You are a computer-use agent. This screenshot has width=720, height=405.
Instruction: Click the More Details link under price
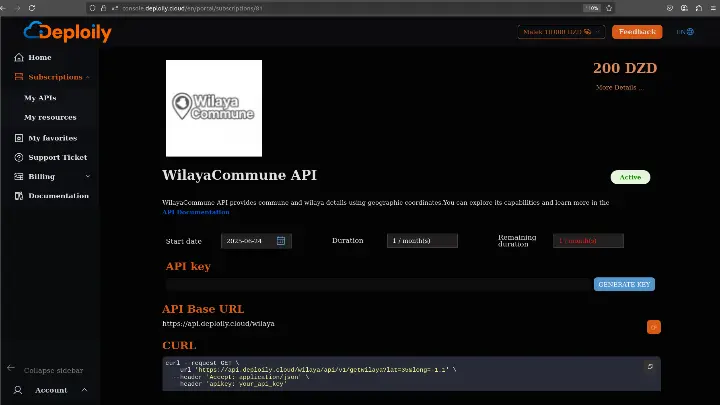point(618,88)
